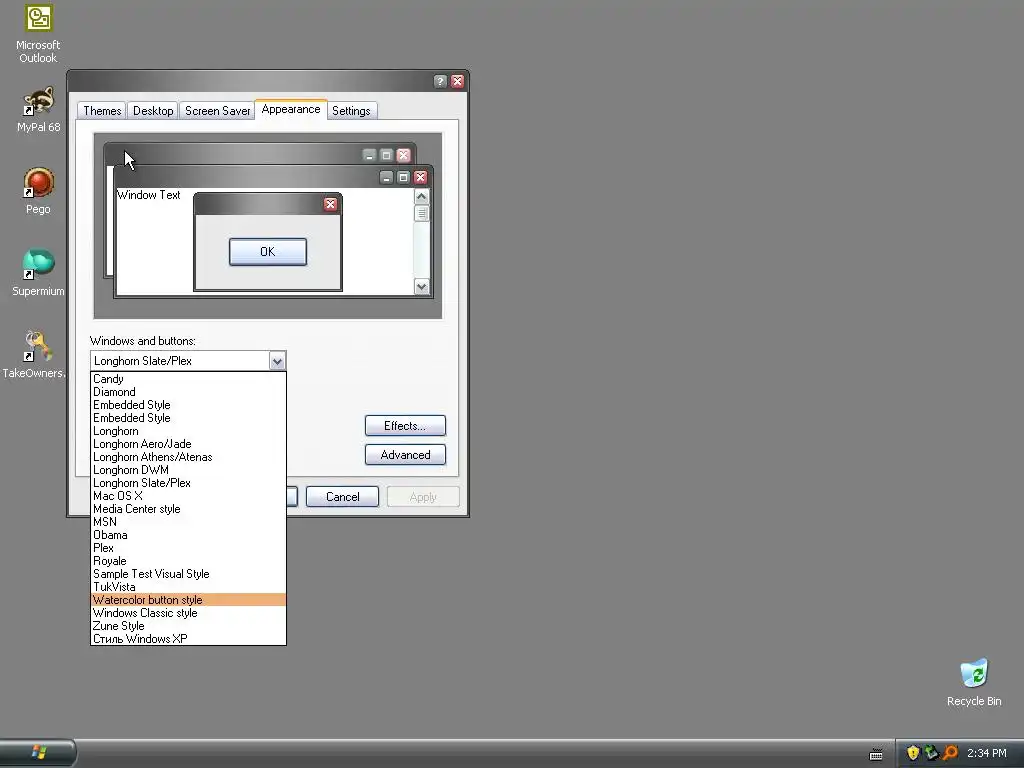The height and width of the screenshot is (768, 1024).
Task: Click the orange magnifier tray icon
Action: coord(950,753)
